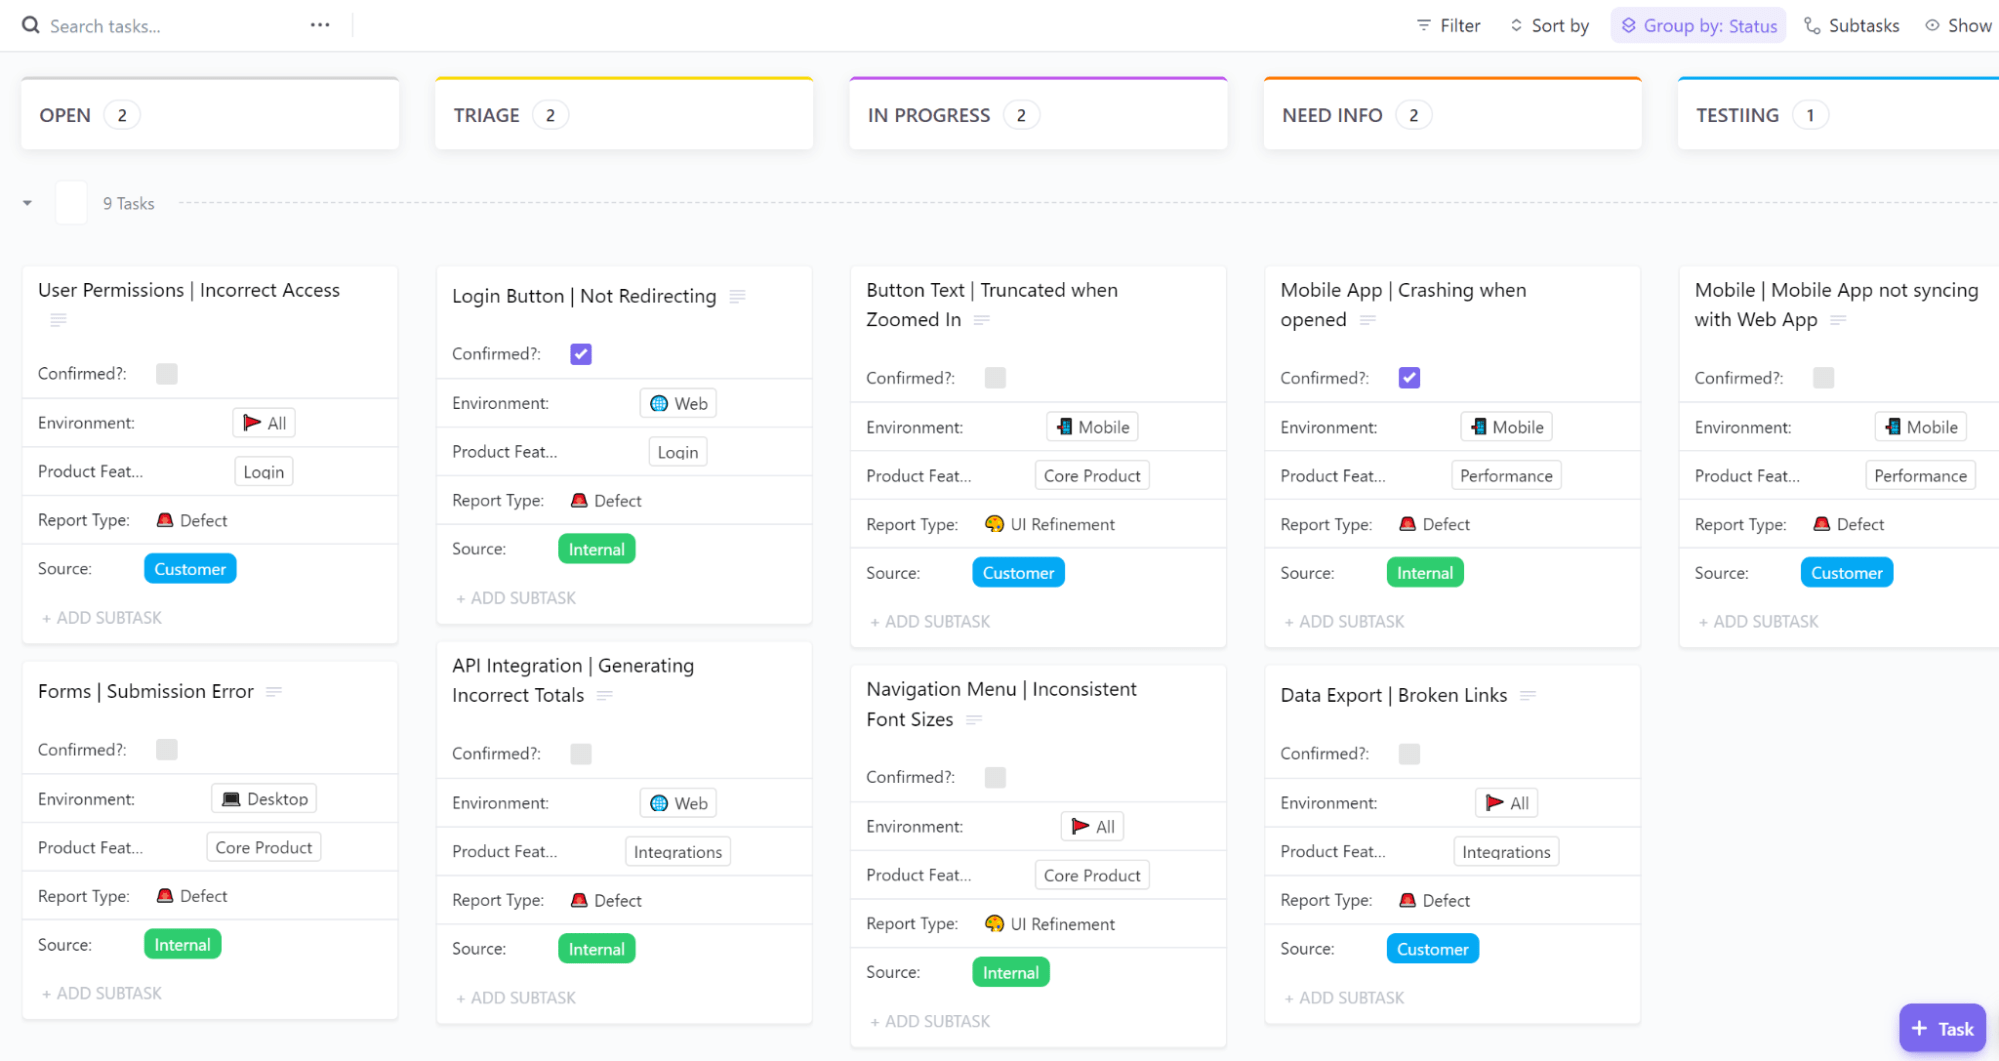The width and height of the screenshot is (1999, 1061).
Task: Check Confirmed on User Permissions task
Action: pos(167,374)
